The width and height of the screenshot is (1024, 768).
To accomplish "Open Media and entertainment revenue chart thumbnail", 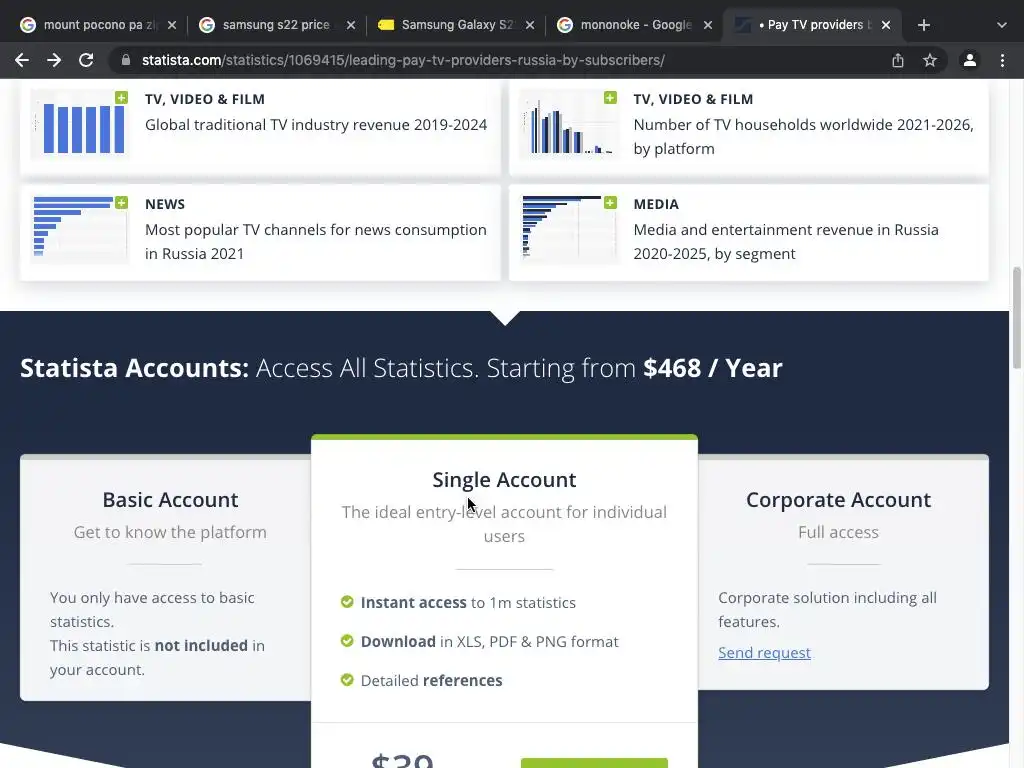I will (x=568, y=229).
